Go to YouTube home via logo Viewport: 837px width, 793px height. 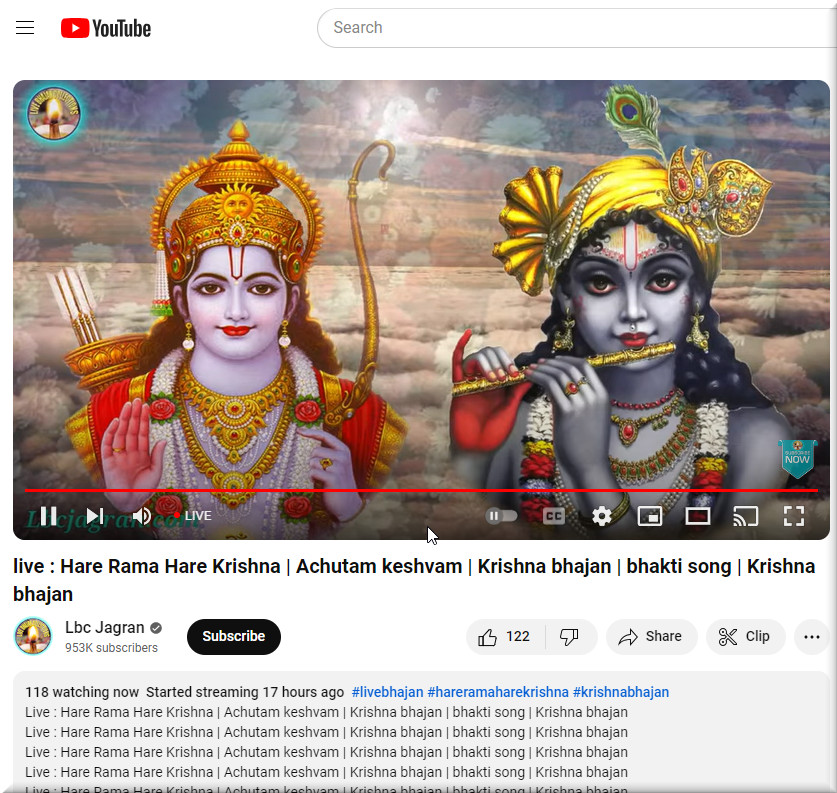(x=105, y=28)
